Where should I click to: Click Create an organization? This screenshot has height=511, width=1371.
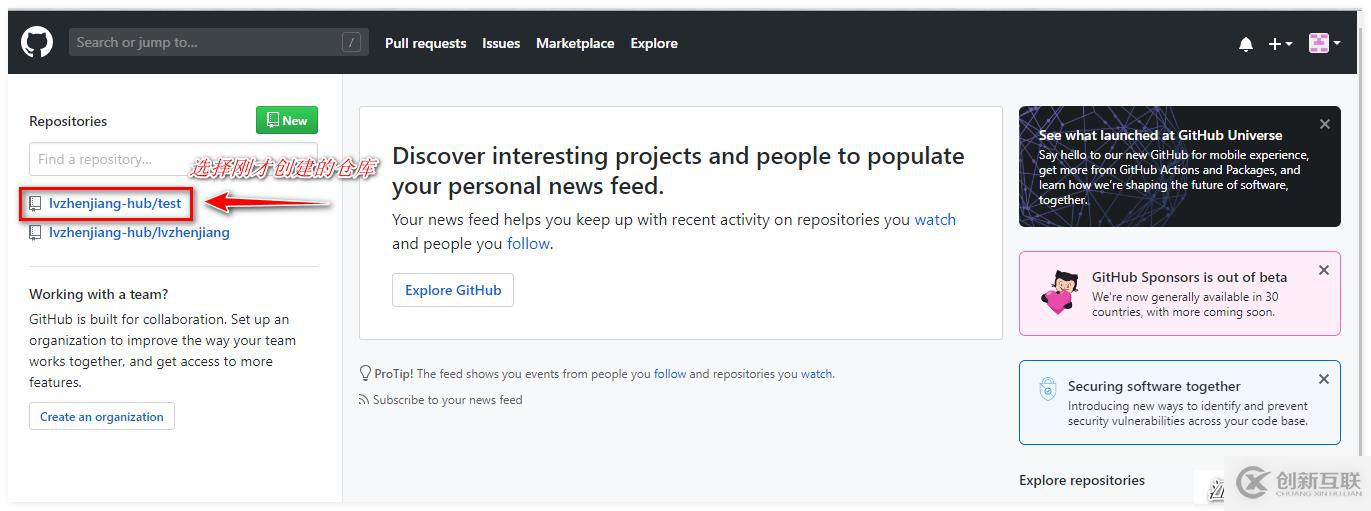[x=102, y=416]
